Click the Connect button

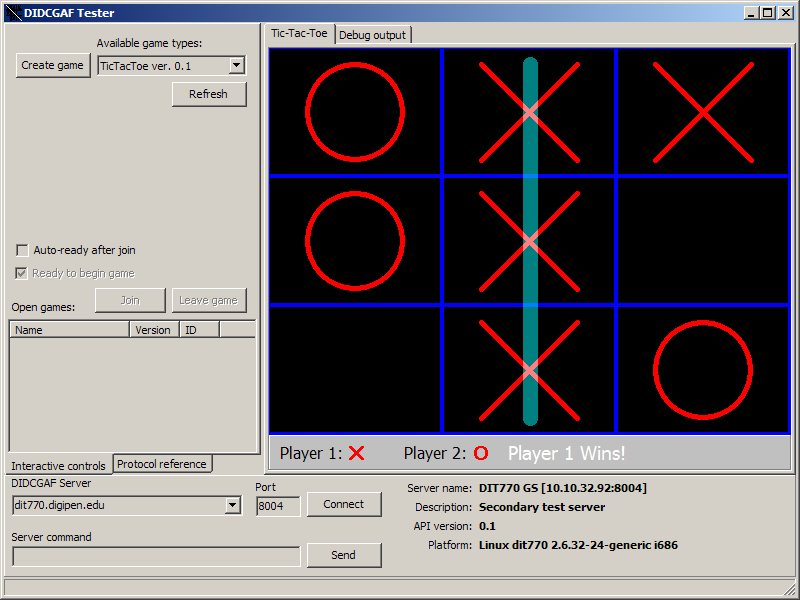[344, 504]
